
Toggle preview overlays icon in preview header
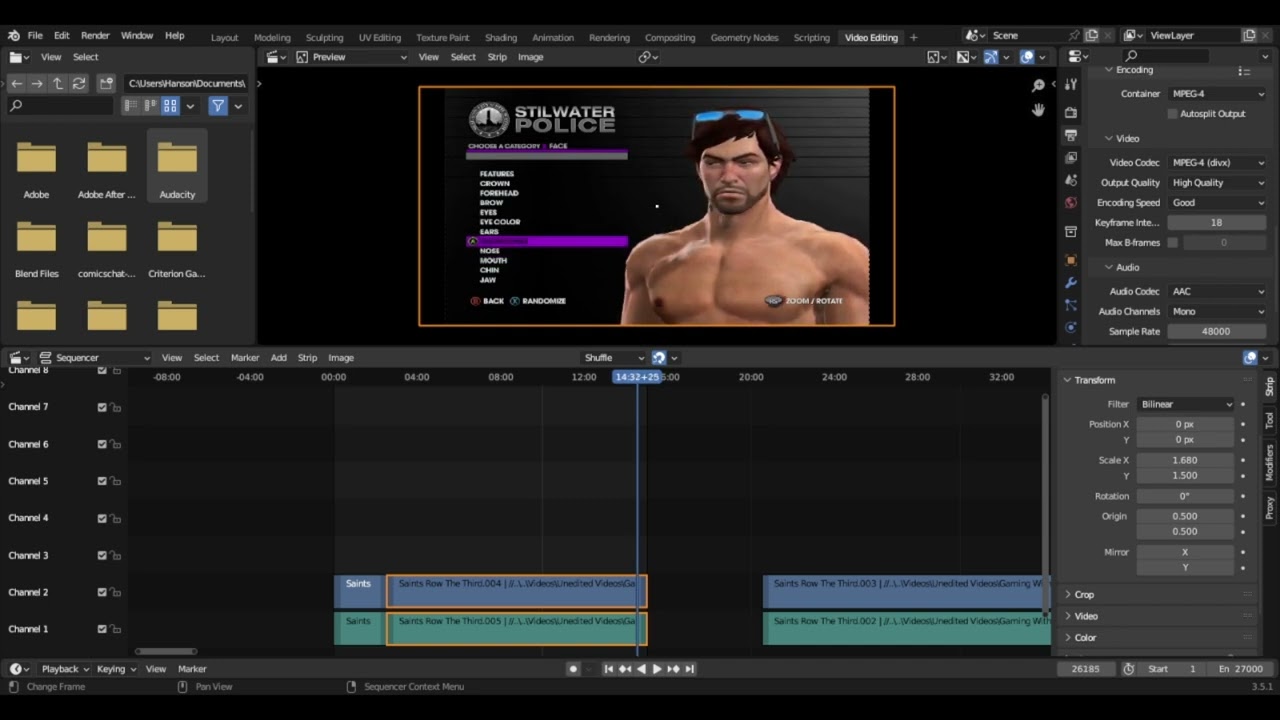1027,57
